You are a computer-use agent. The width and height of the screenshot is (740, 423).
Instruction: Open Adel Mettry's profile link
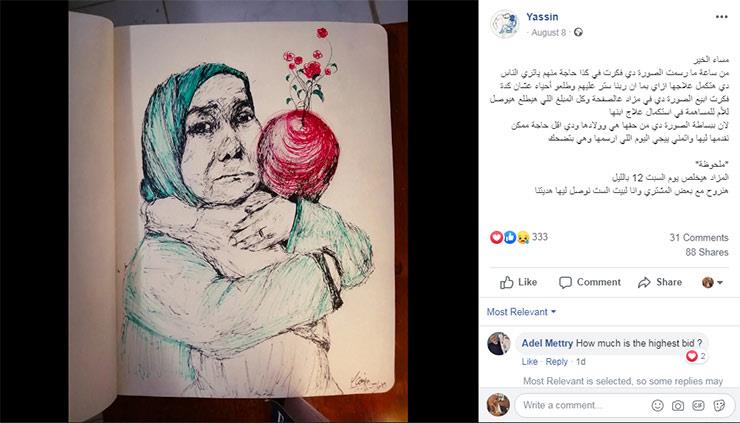pos(547,343)
